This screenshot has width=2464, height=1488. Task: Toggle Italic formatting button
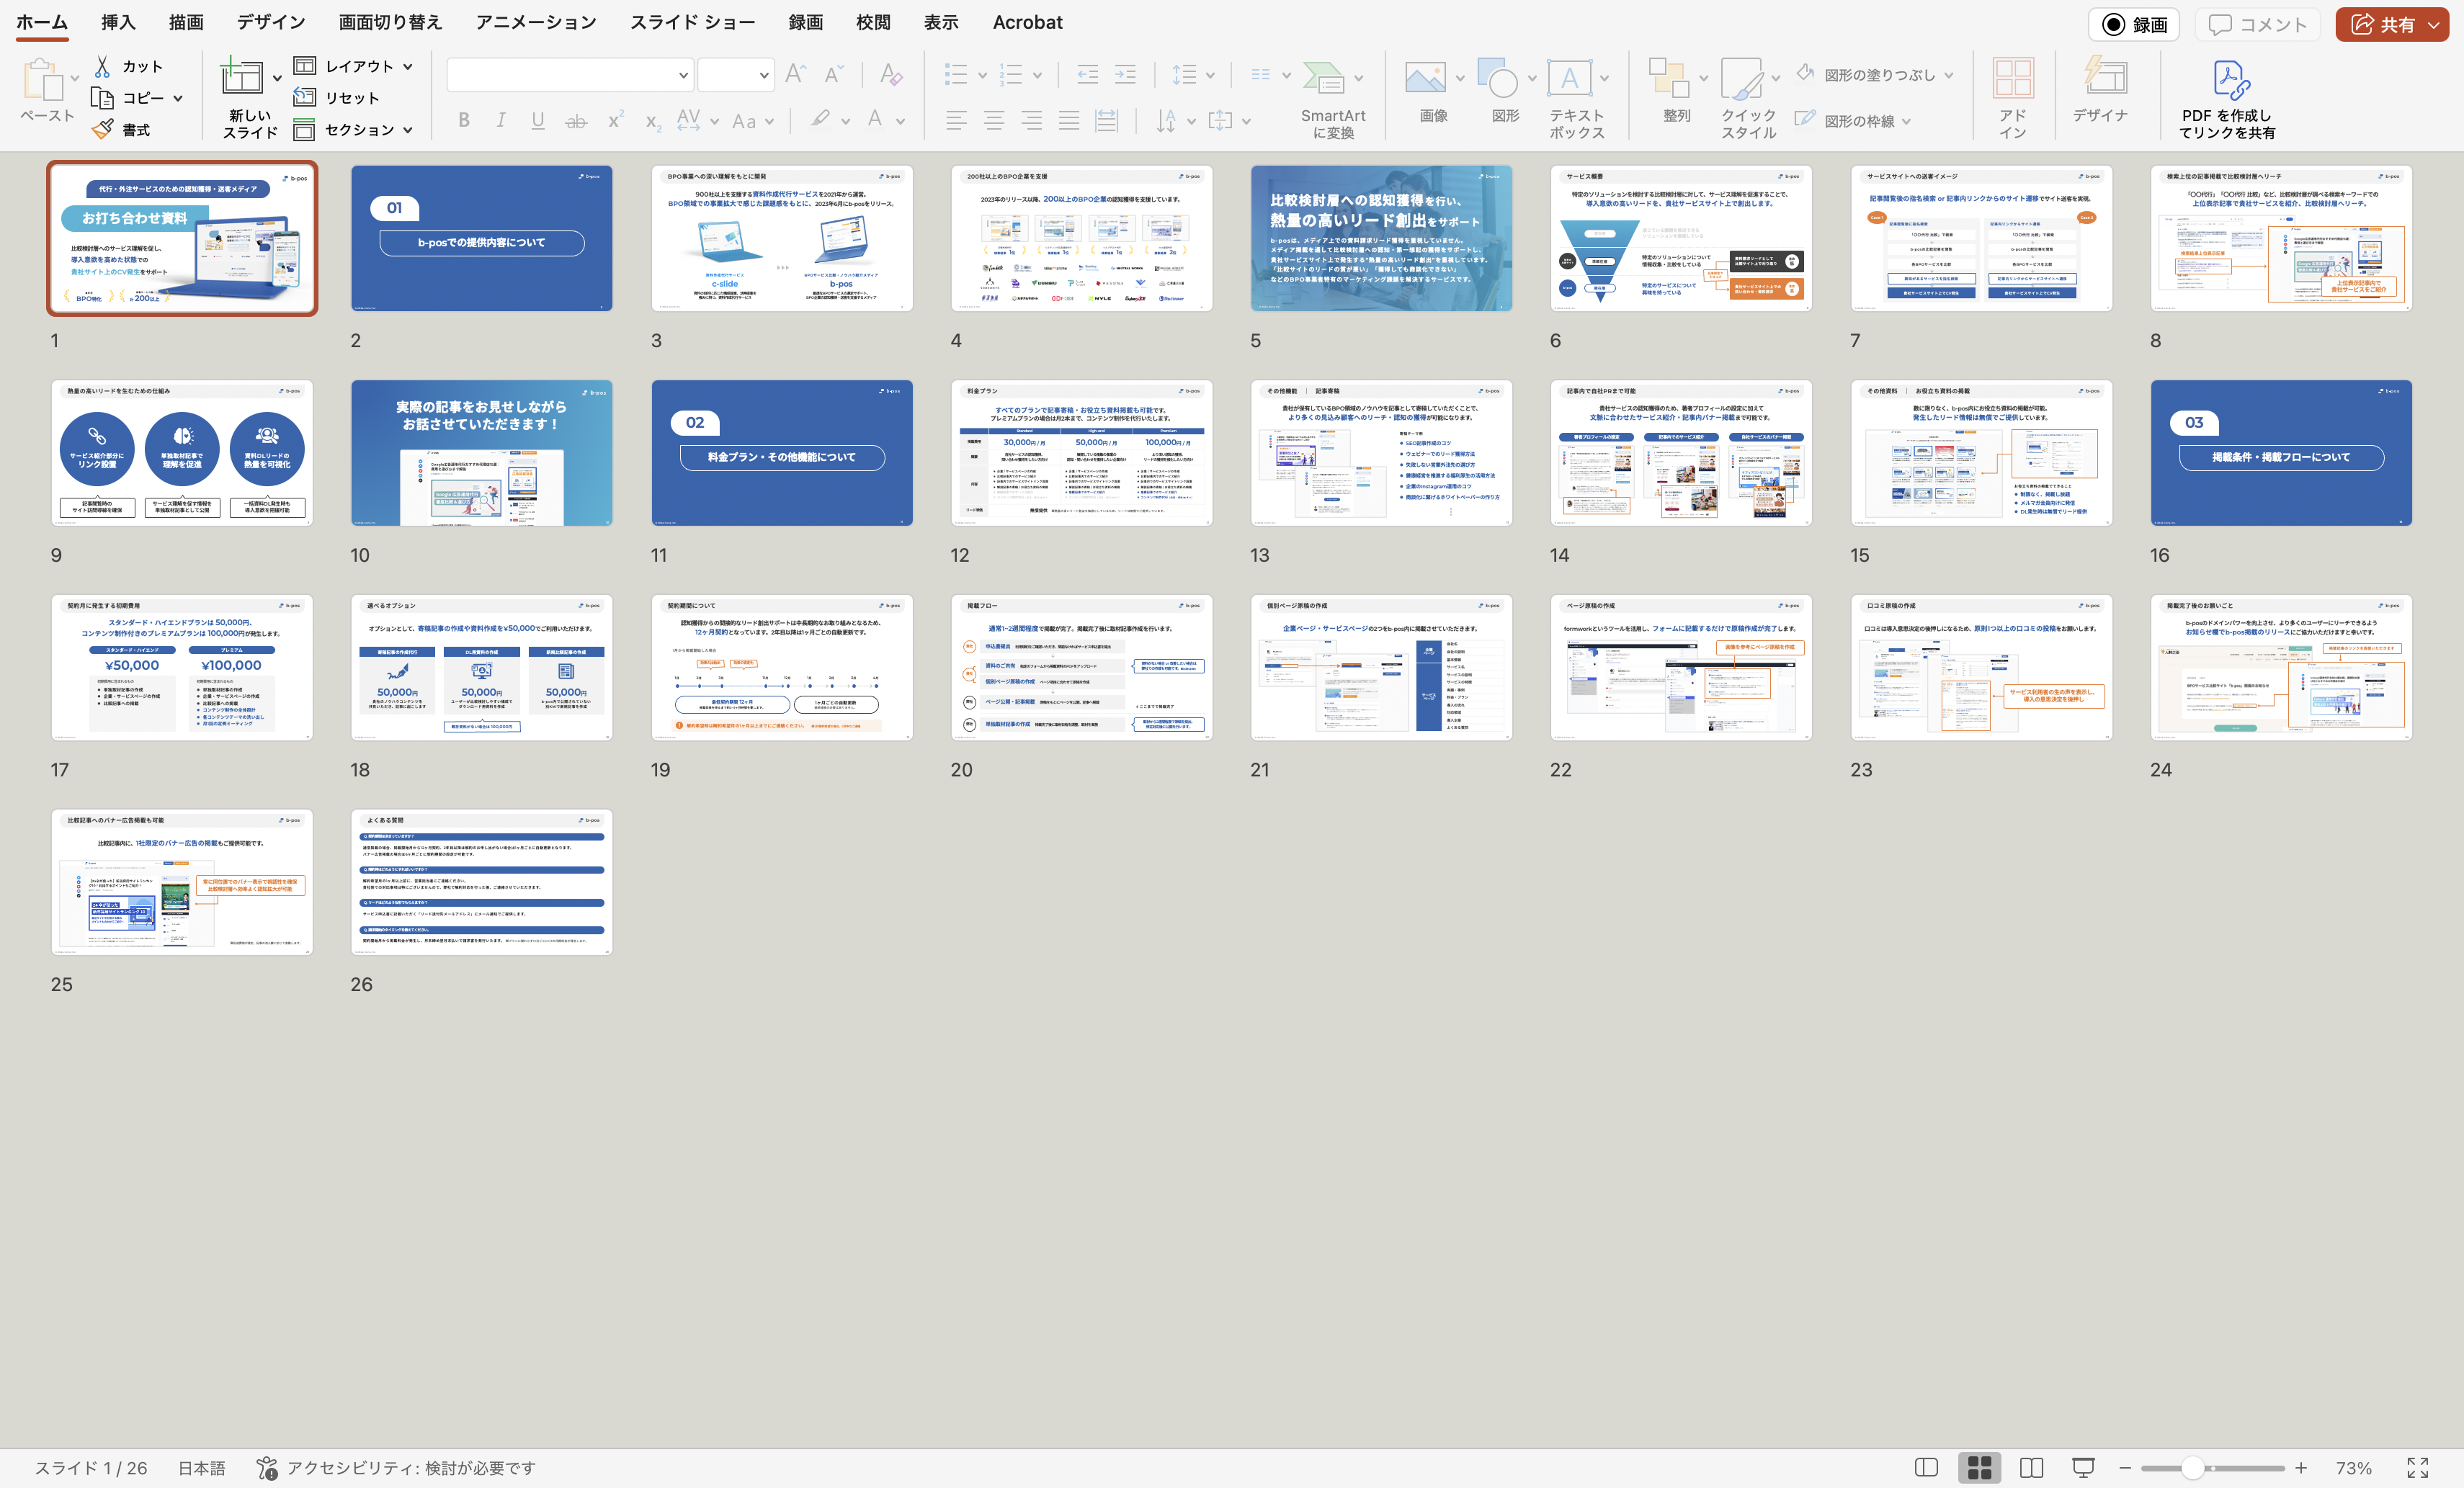(x=501, y=121)
